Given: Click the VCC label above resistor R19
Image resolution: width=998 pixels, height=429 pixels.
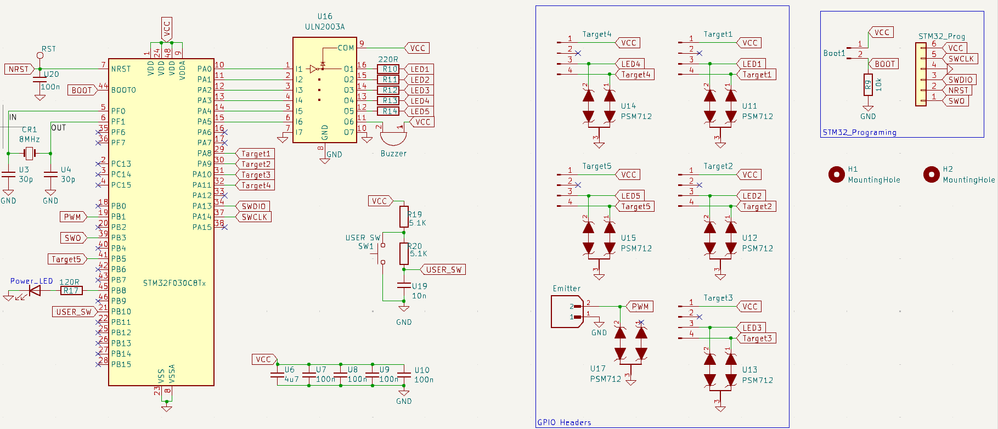Looking at the screenshot, I should pyautogui.click(x=381, y=201).
